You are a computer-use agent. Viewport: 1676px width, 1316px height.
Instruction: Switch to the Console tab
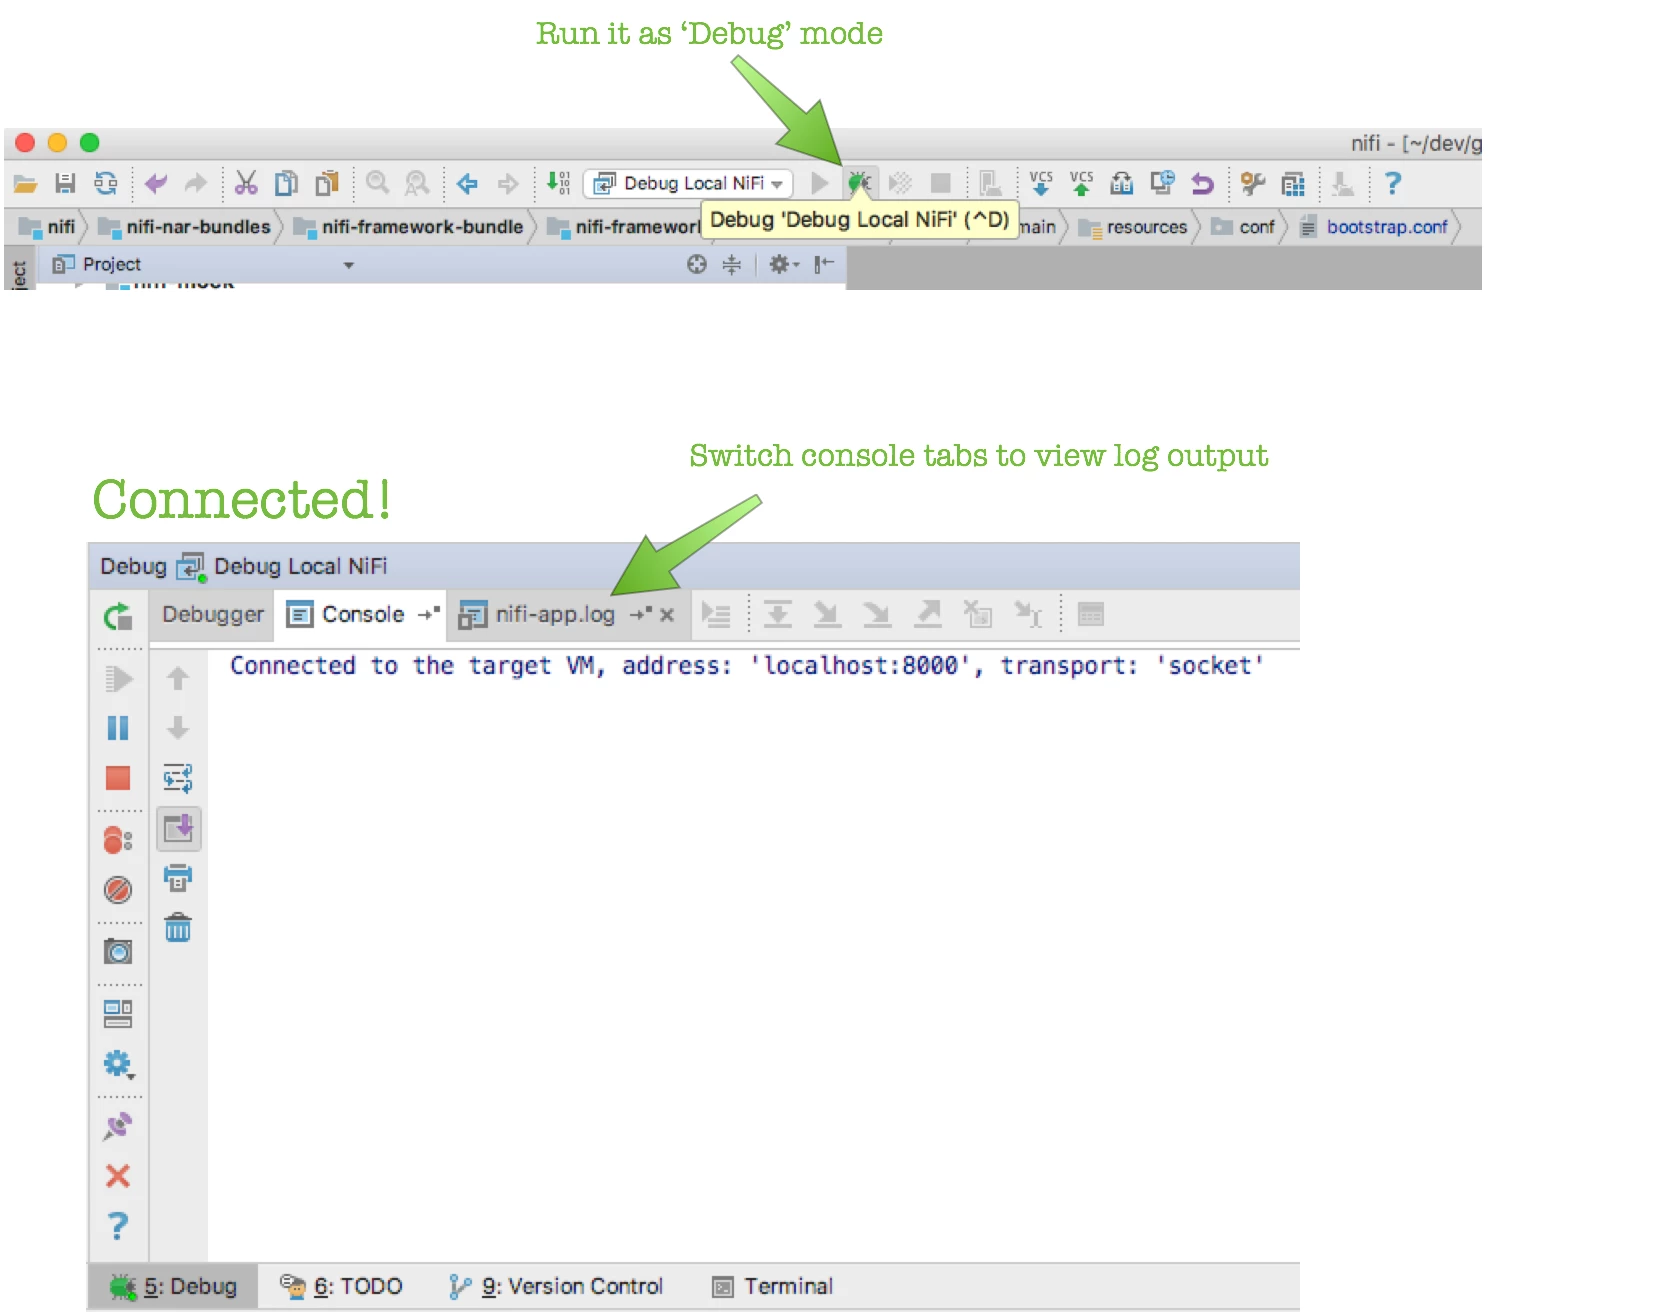362,614
